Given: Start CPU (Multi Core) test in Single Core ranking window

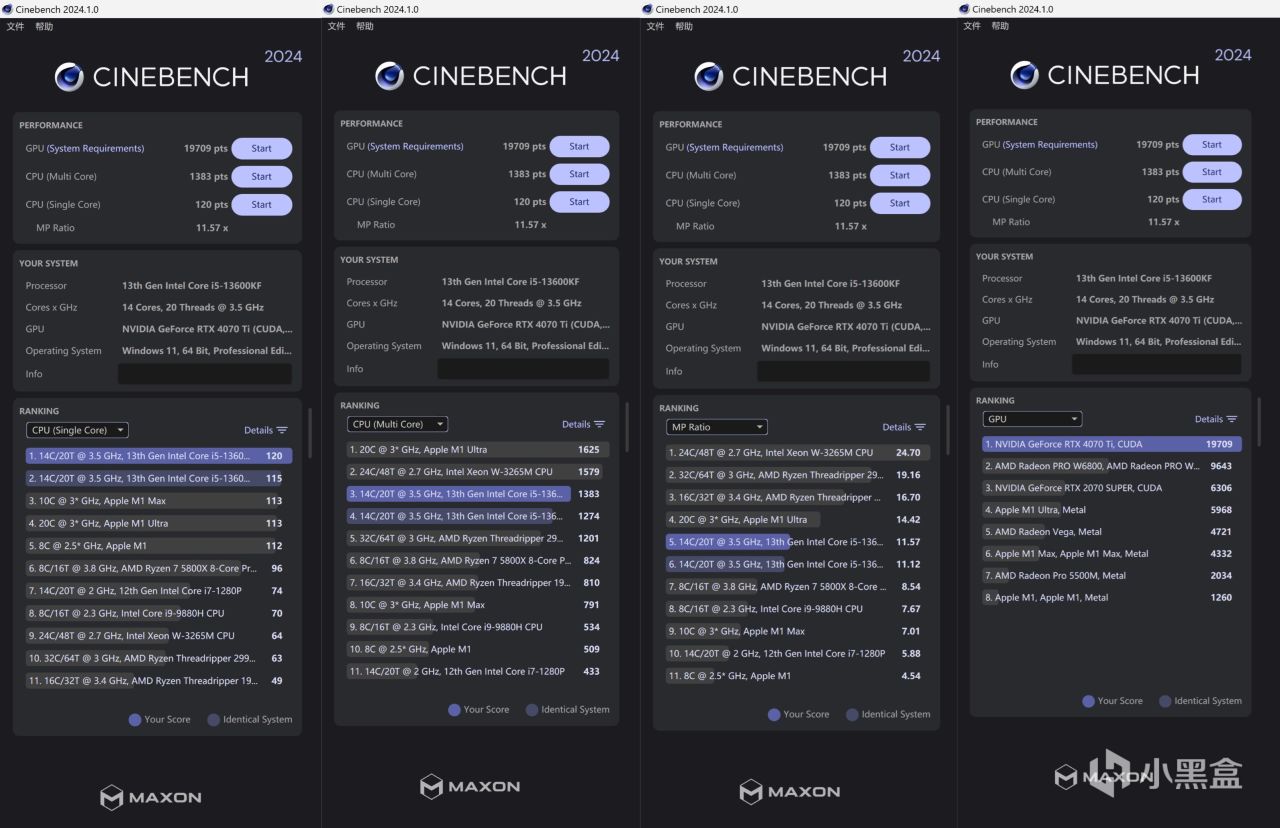Looking at the screenshot, I should click(262, 177).
